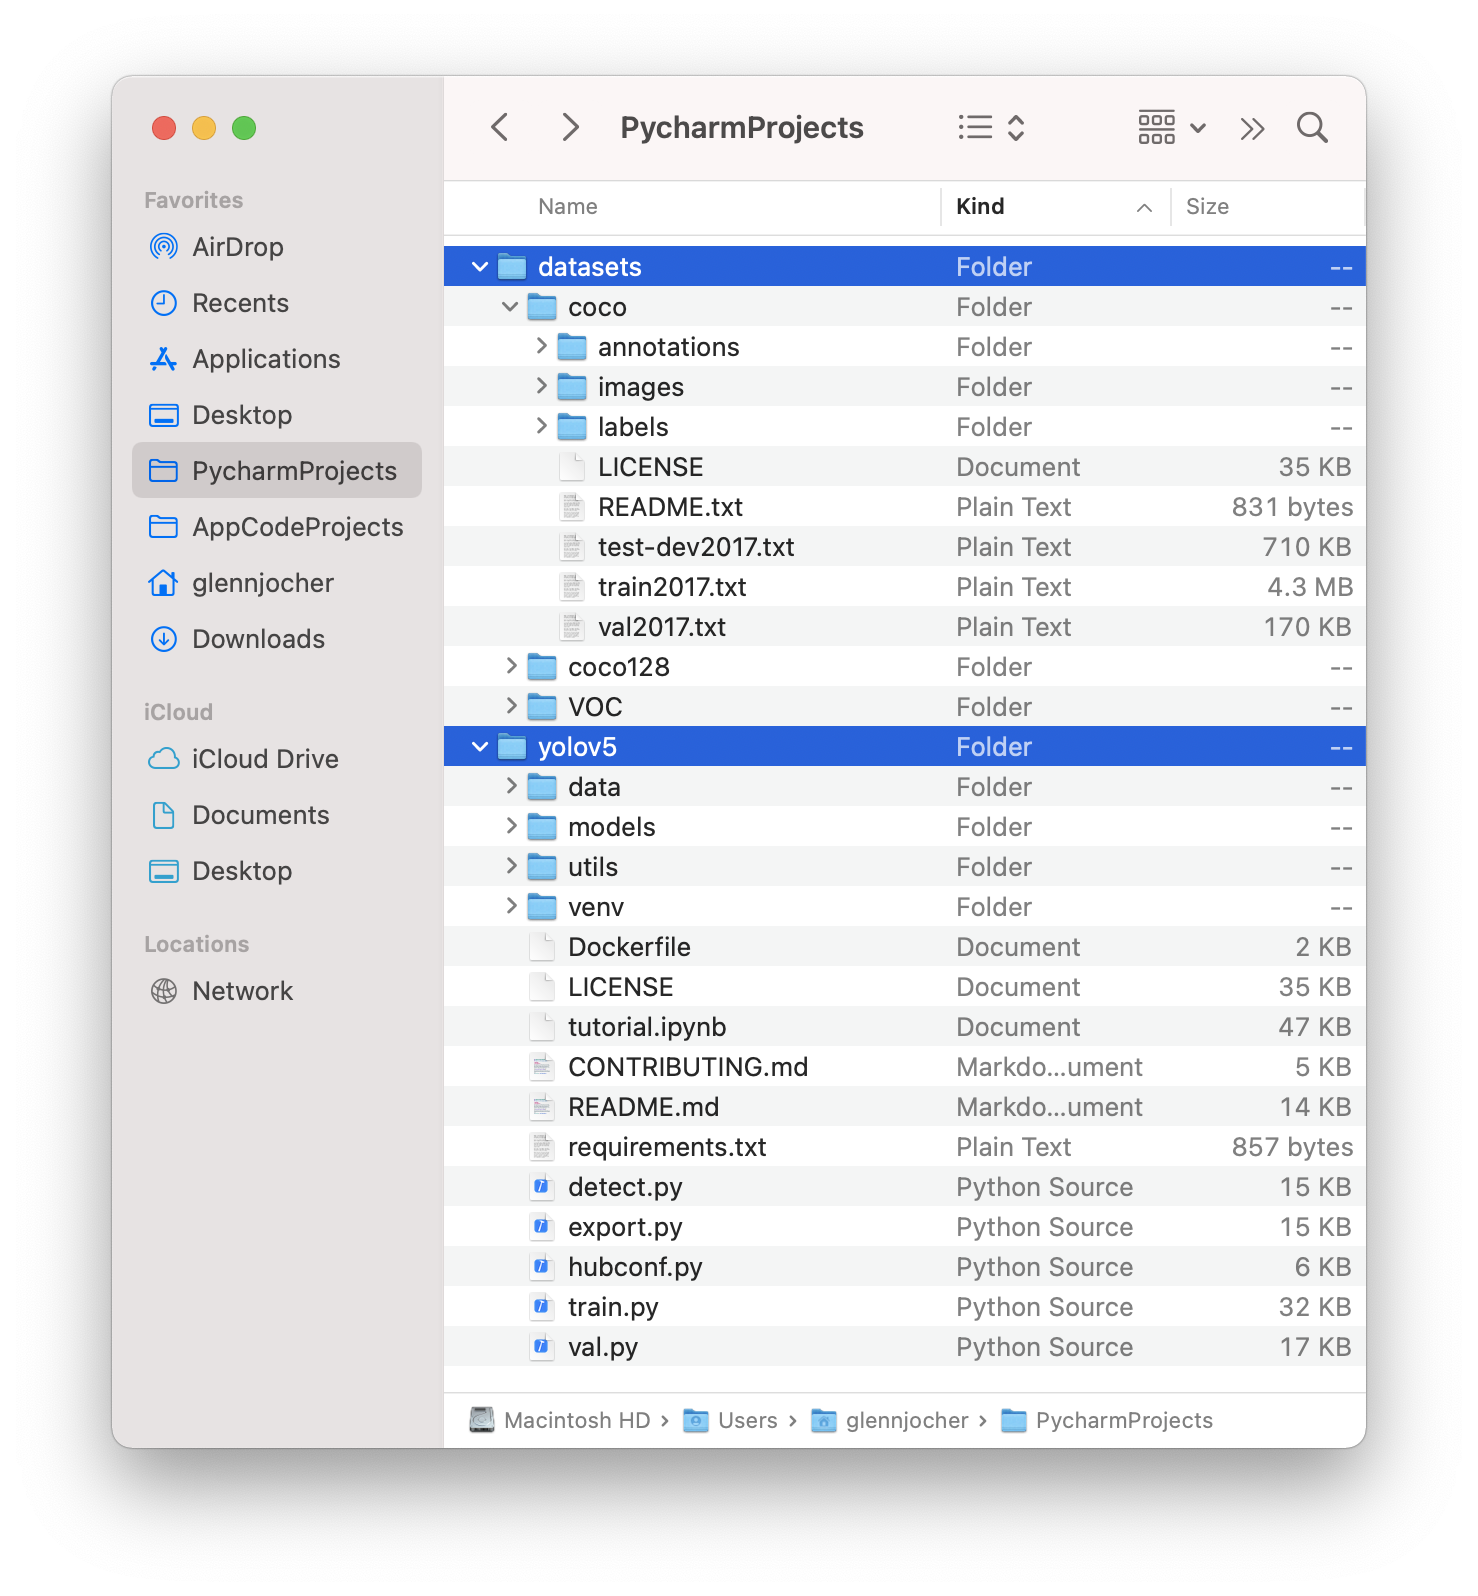Image resolution: width=1478 pixels, height=1596 pixels.
Task: Click the search magnifier icon
Action: 1312,128
